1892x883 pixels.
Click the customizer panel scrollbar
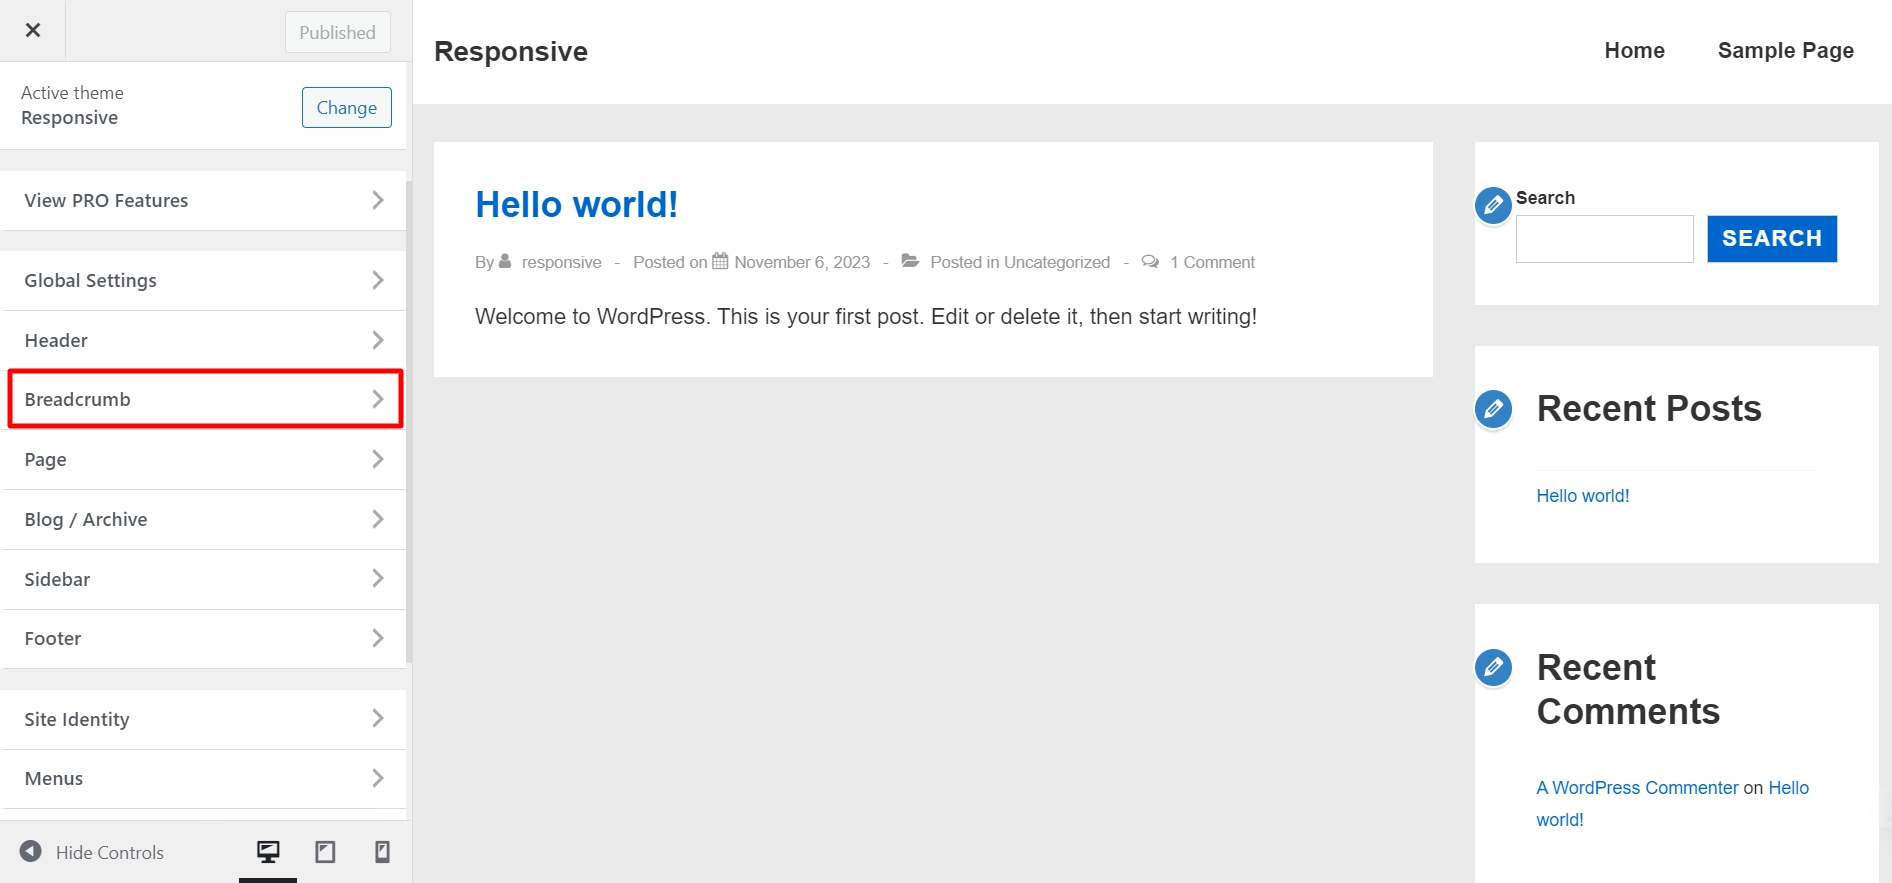(x=409, y=420)
